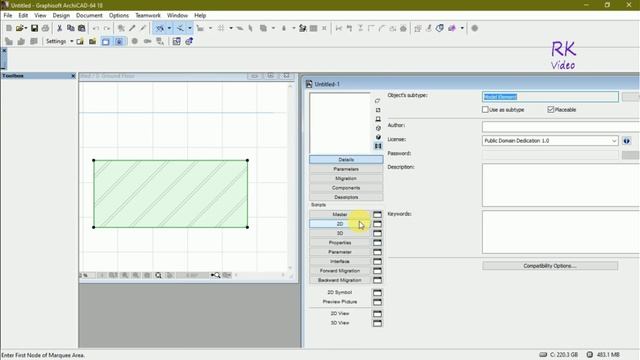Open new window for 3D View

[377, 323]
